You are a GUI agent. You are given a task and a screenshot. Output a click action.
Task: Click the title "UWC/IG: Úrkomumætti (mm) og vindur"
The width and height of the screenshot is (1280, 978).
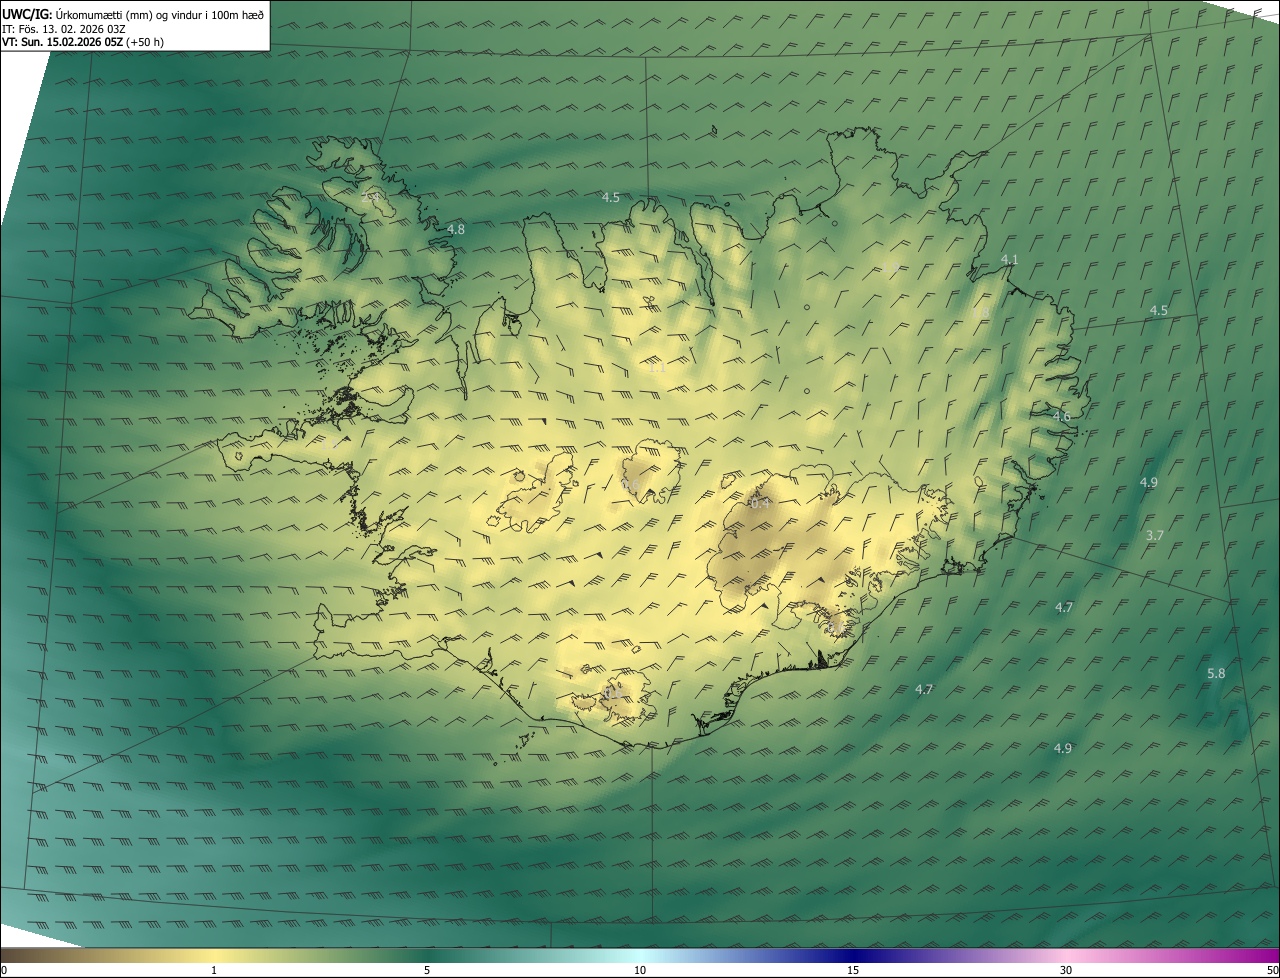pyautogui.click(x=133, y=14)
